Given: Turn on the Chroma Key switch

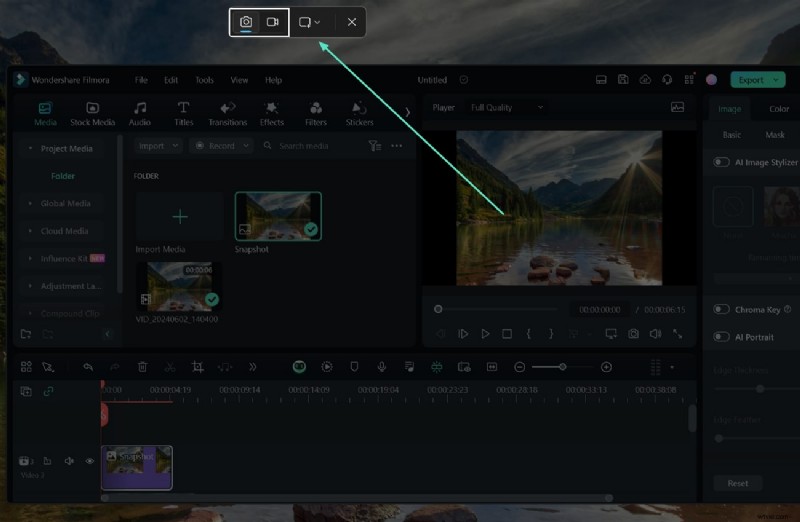Looking at the screenshot, I should (721, 310).
